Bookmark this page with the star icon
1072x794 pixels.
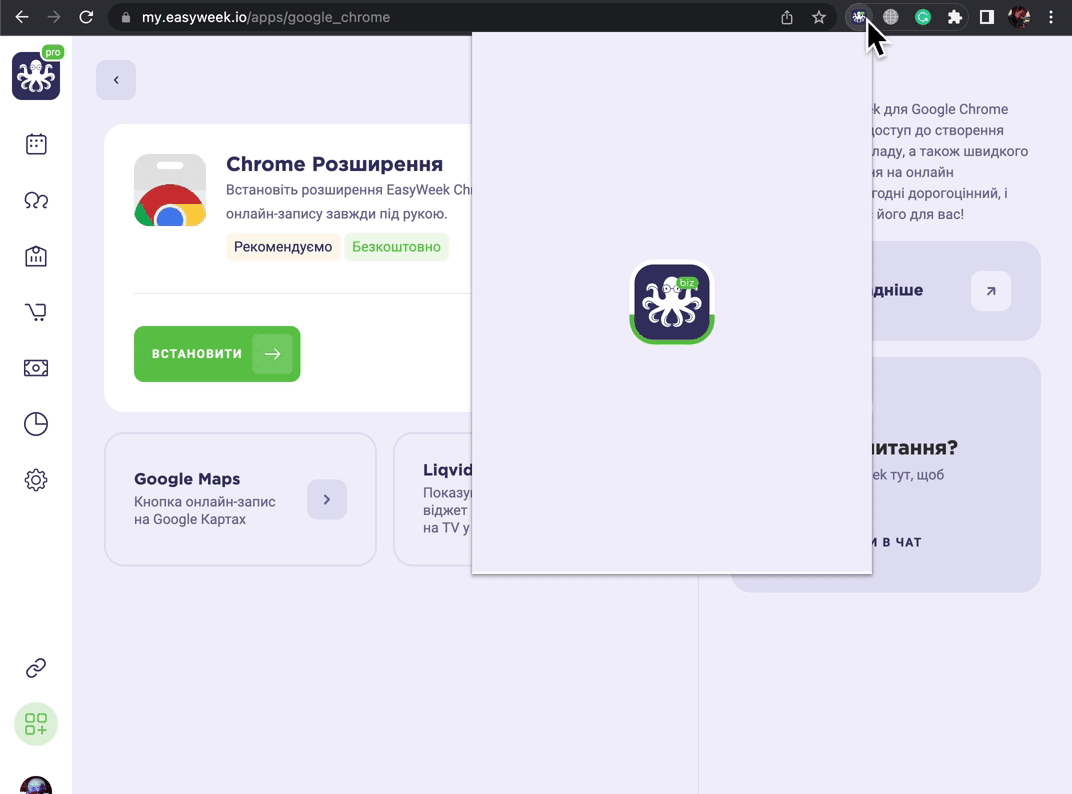[818, 17]
